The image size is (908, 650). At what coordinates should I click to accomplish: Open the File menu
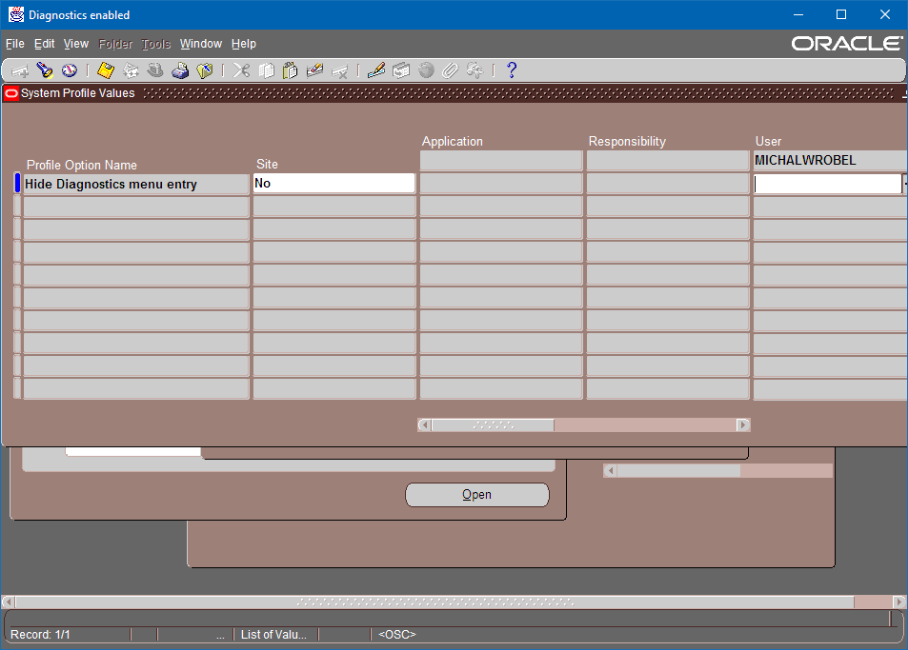tap(15, 44)
